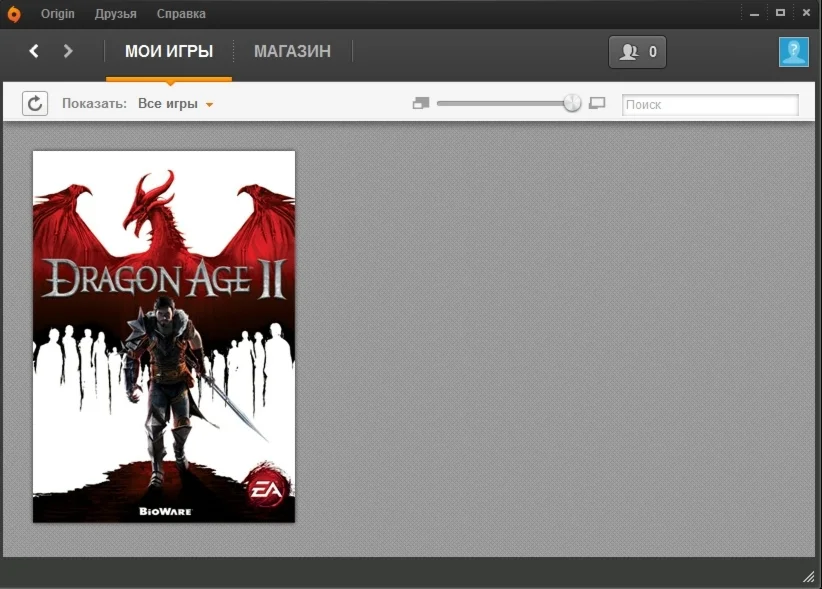Screen dimensions: 822x589
Task: Open the Друзья menu
Action: click(116, 13)
